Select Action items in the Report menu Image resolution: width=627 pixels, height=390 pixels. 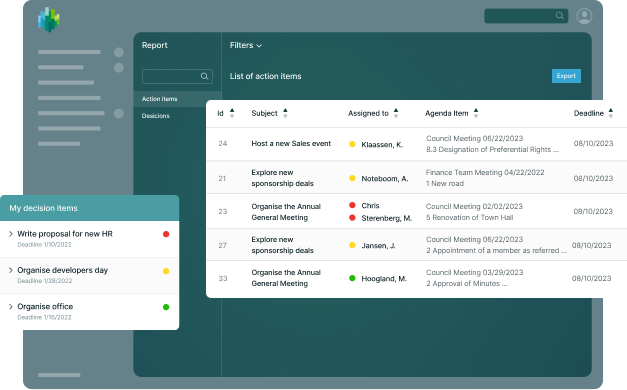(177, 99)
